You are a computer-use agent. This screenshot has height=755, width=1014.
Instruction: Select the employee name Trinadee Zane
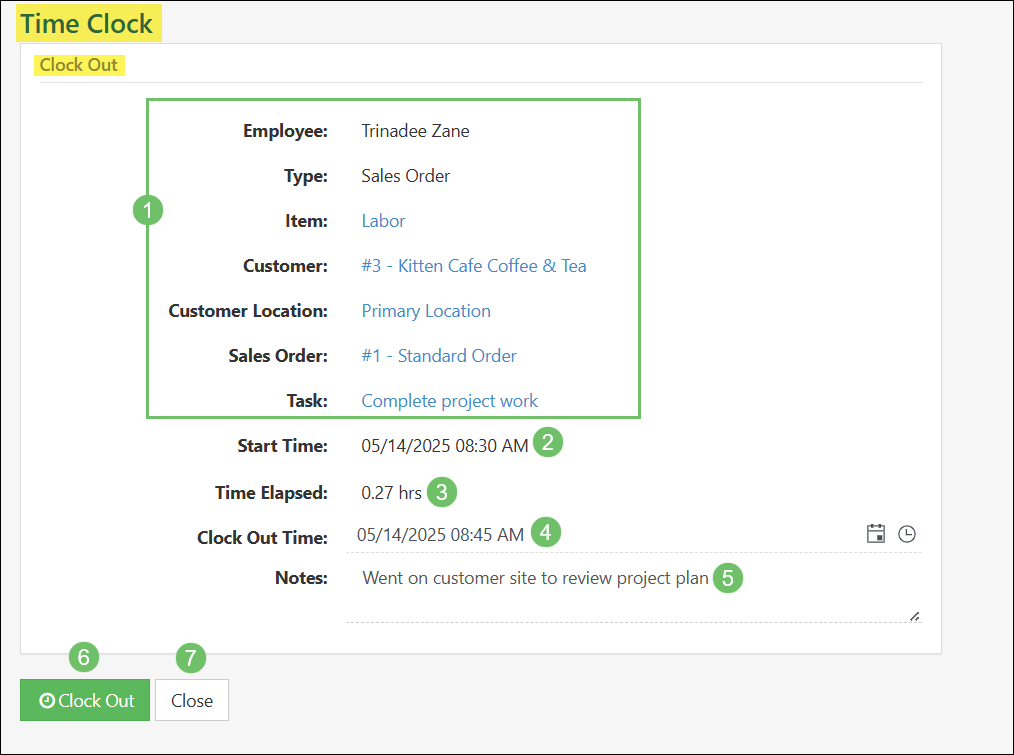(x=415, y=131)
